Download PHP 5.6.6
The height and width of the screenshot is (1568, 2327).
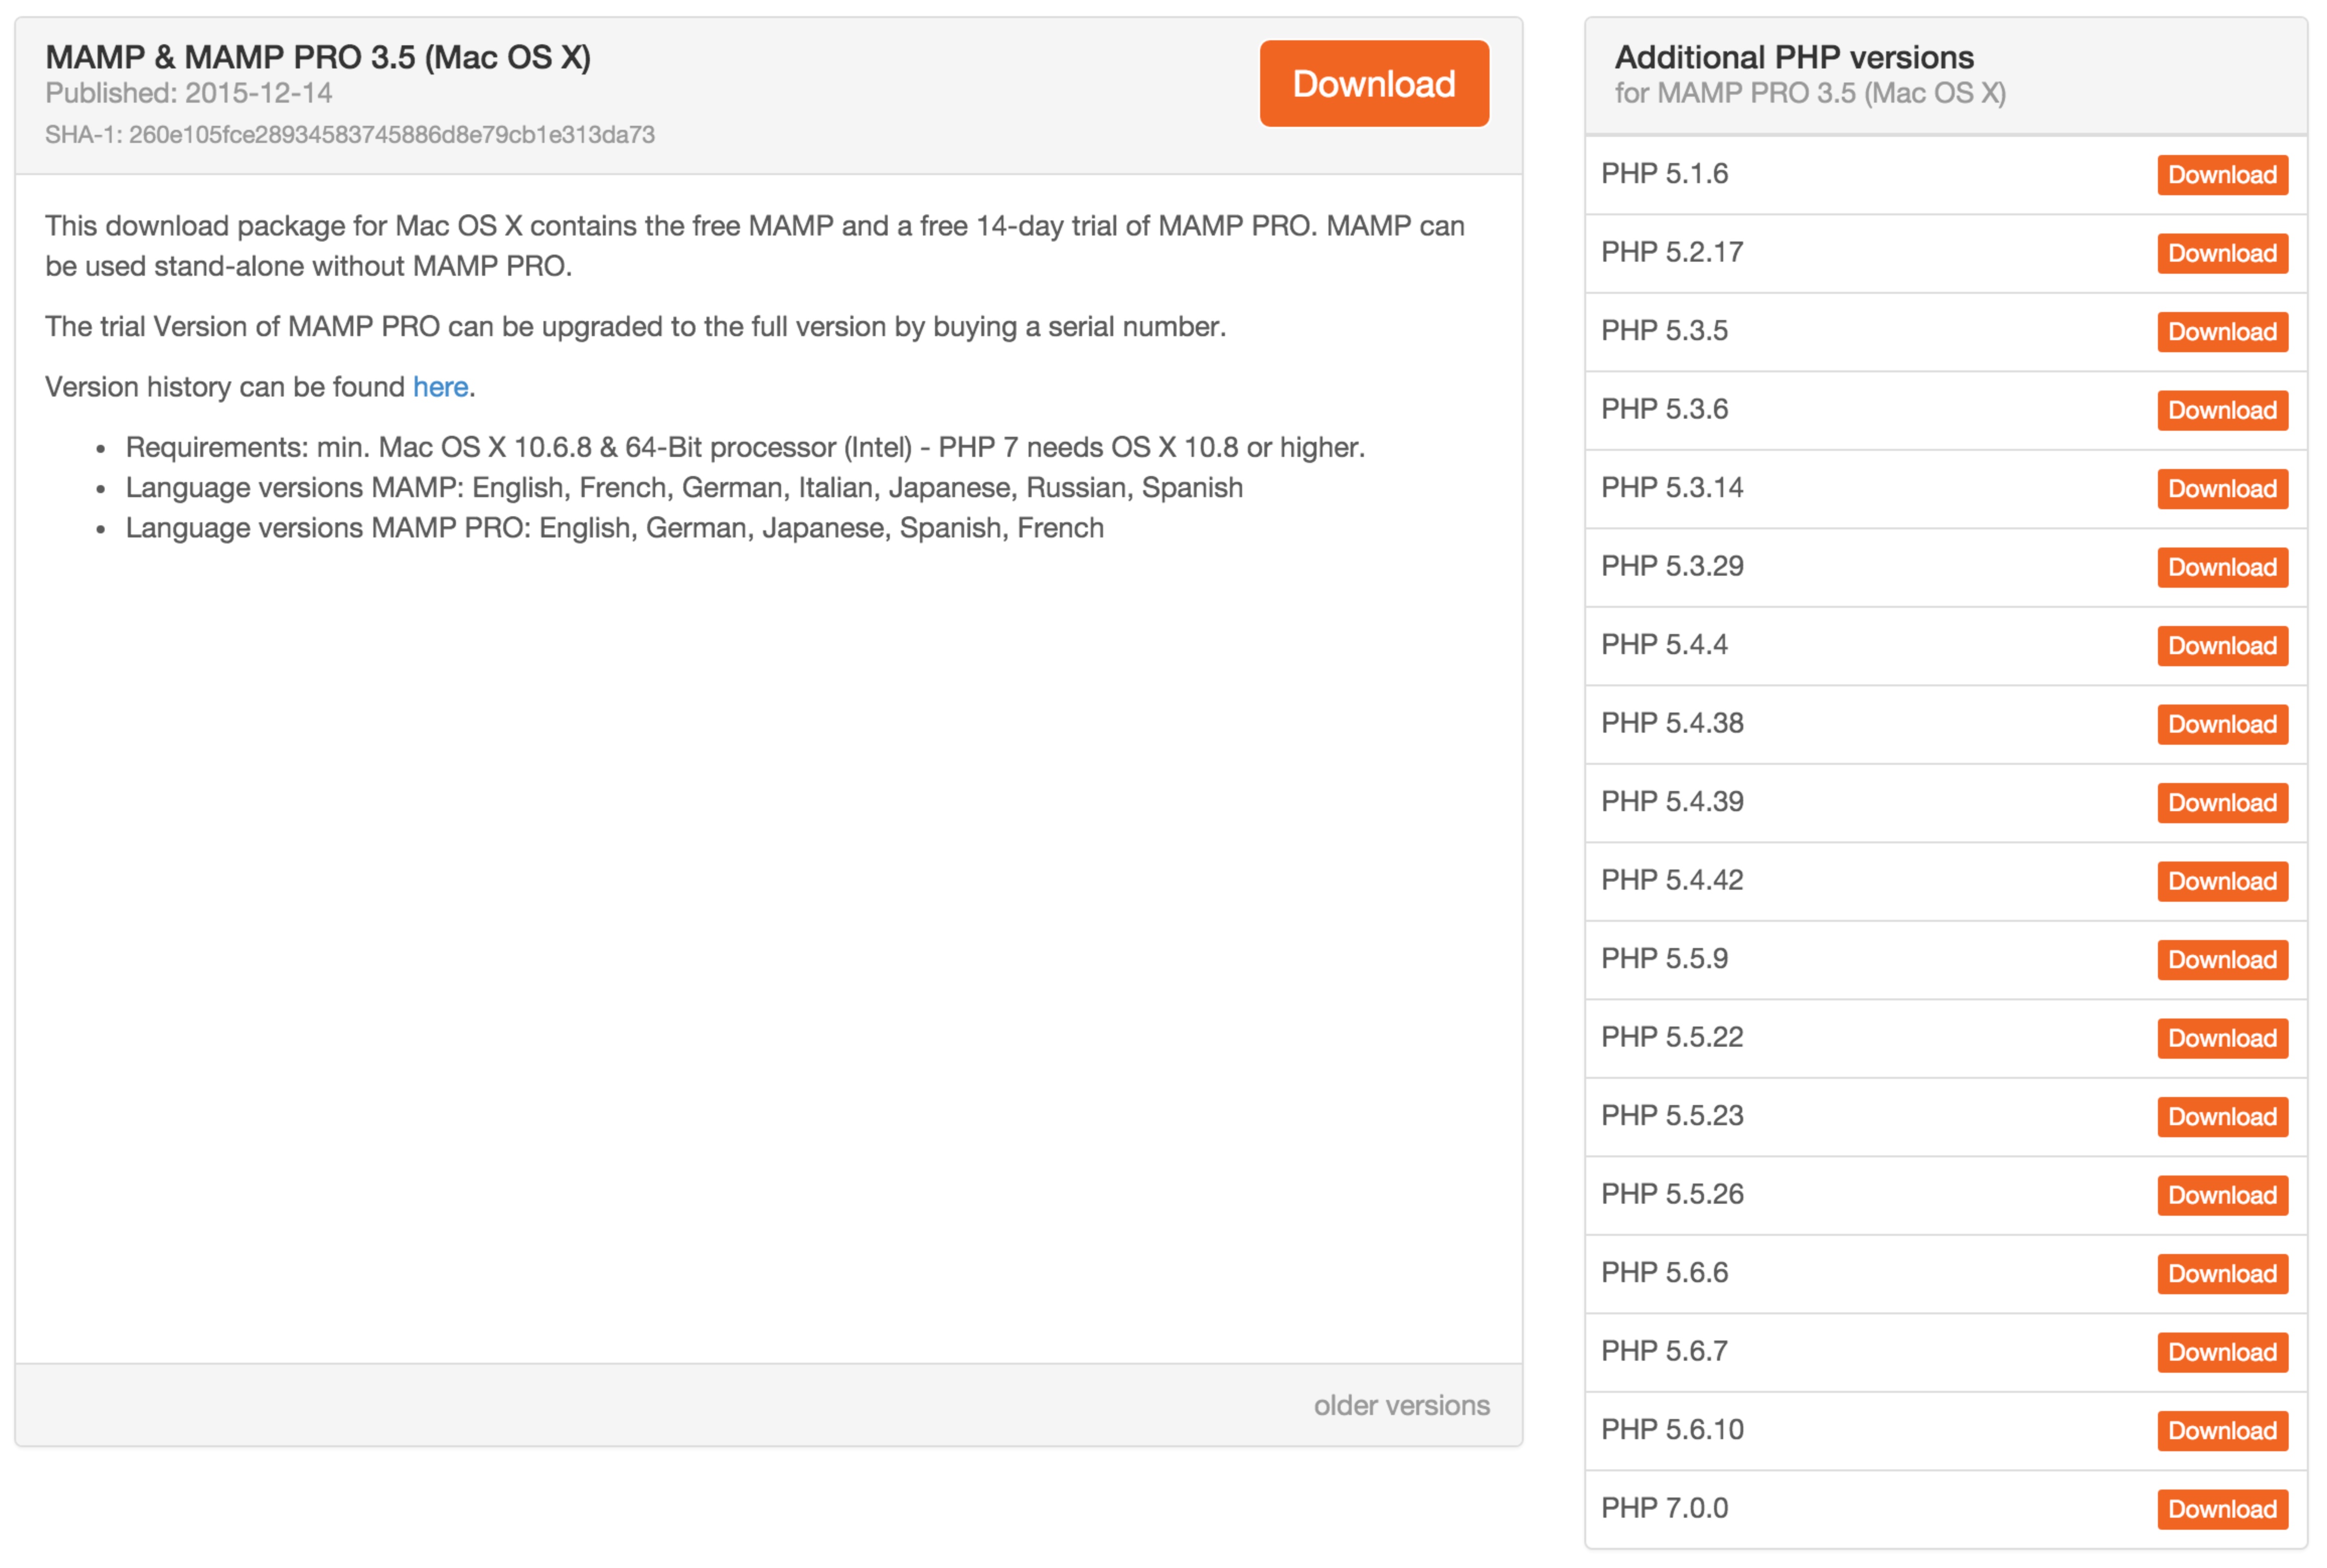(x=2222, y=1274)
